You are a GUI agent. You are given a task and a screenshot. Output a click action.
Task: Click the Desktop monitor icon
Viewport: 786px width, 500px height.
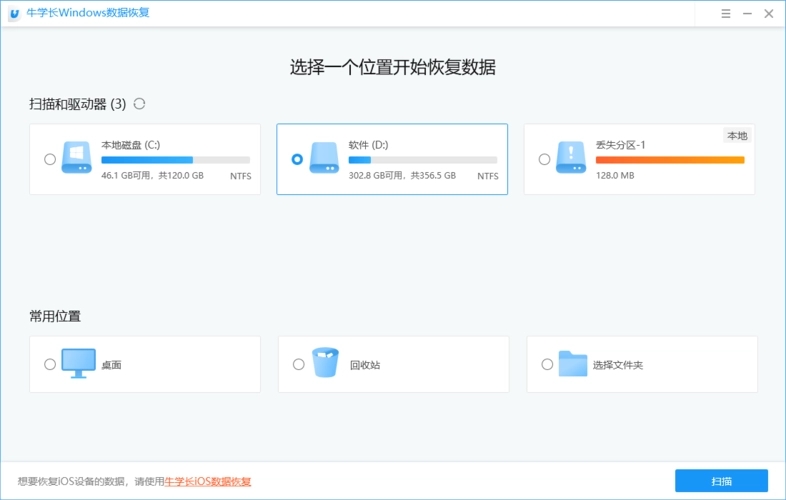[78, 364]
